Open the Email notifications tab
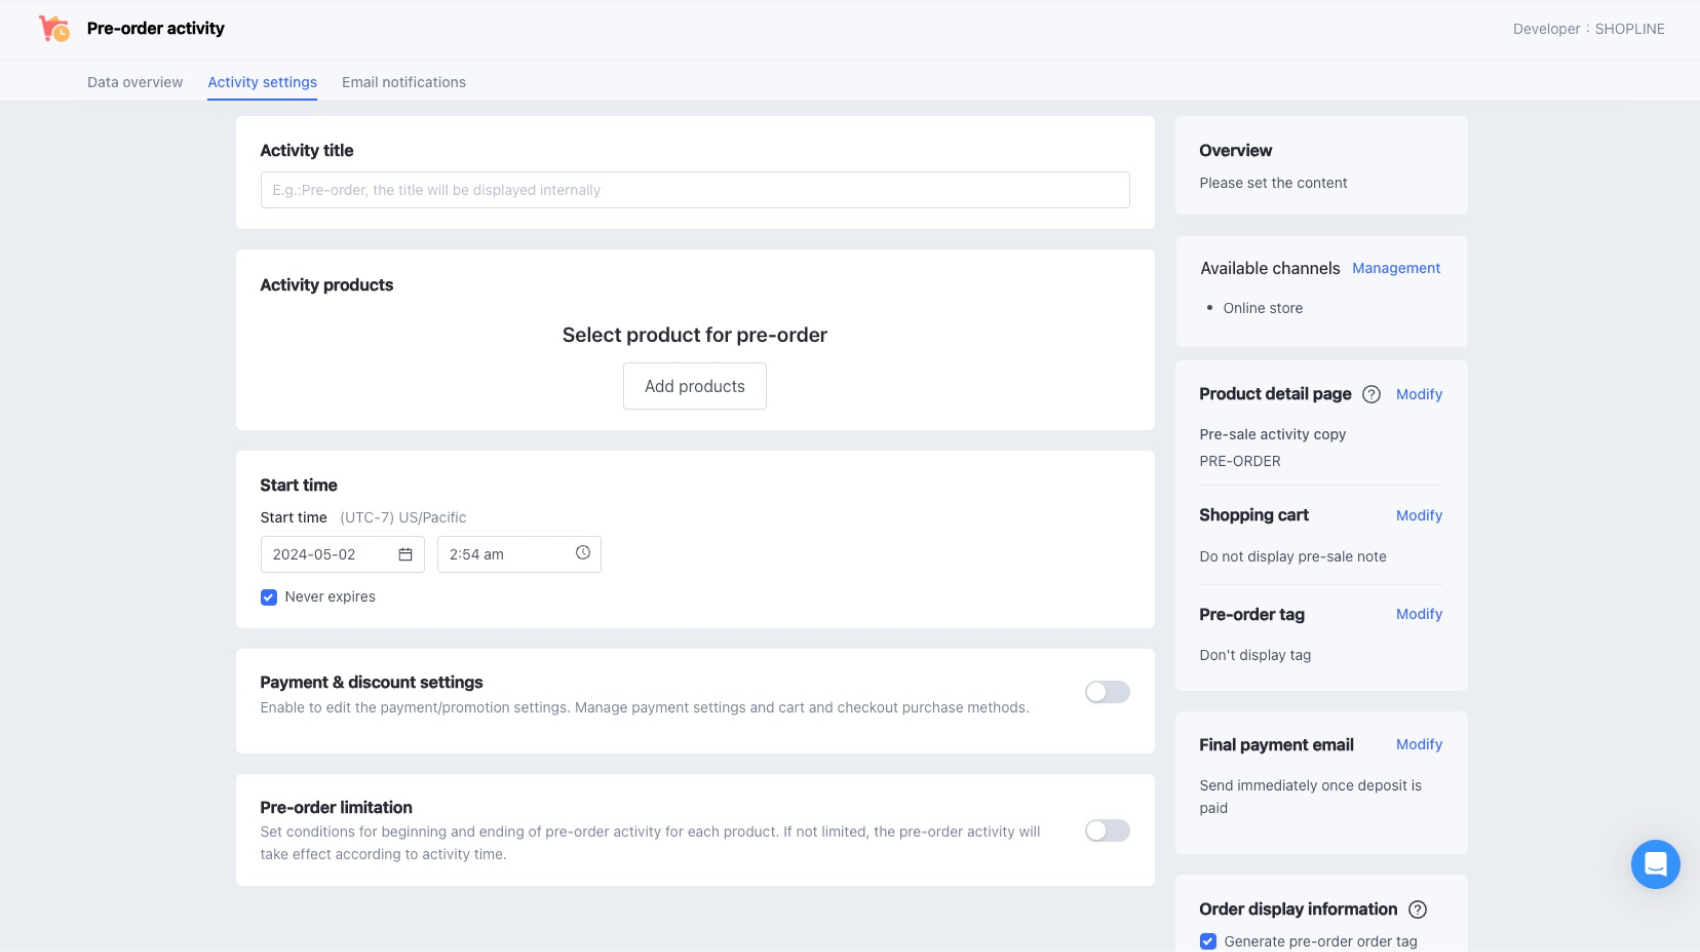 point(404,82)
